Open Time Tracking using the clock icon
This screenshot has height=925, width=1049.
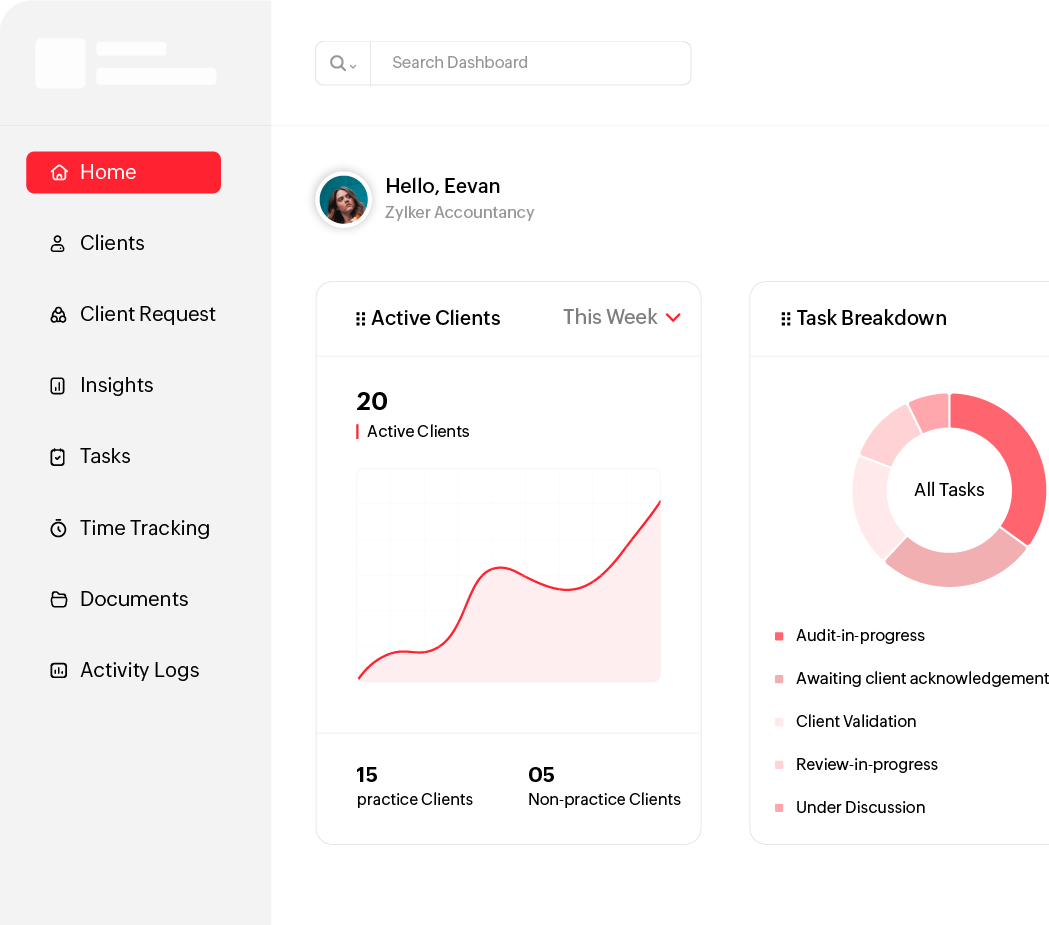point(58,528)
